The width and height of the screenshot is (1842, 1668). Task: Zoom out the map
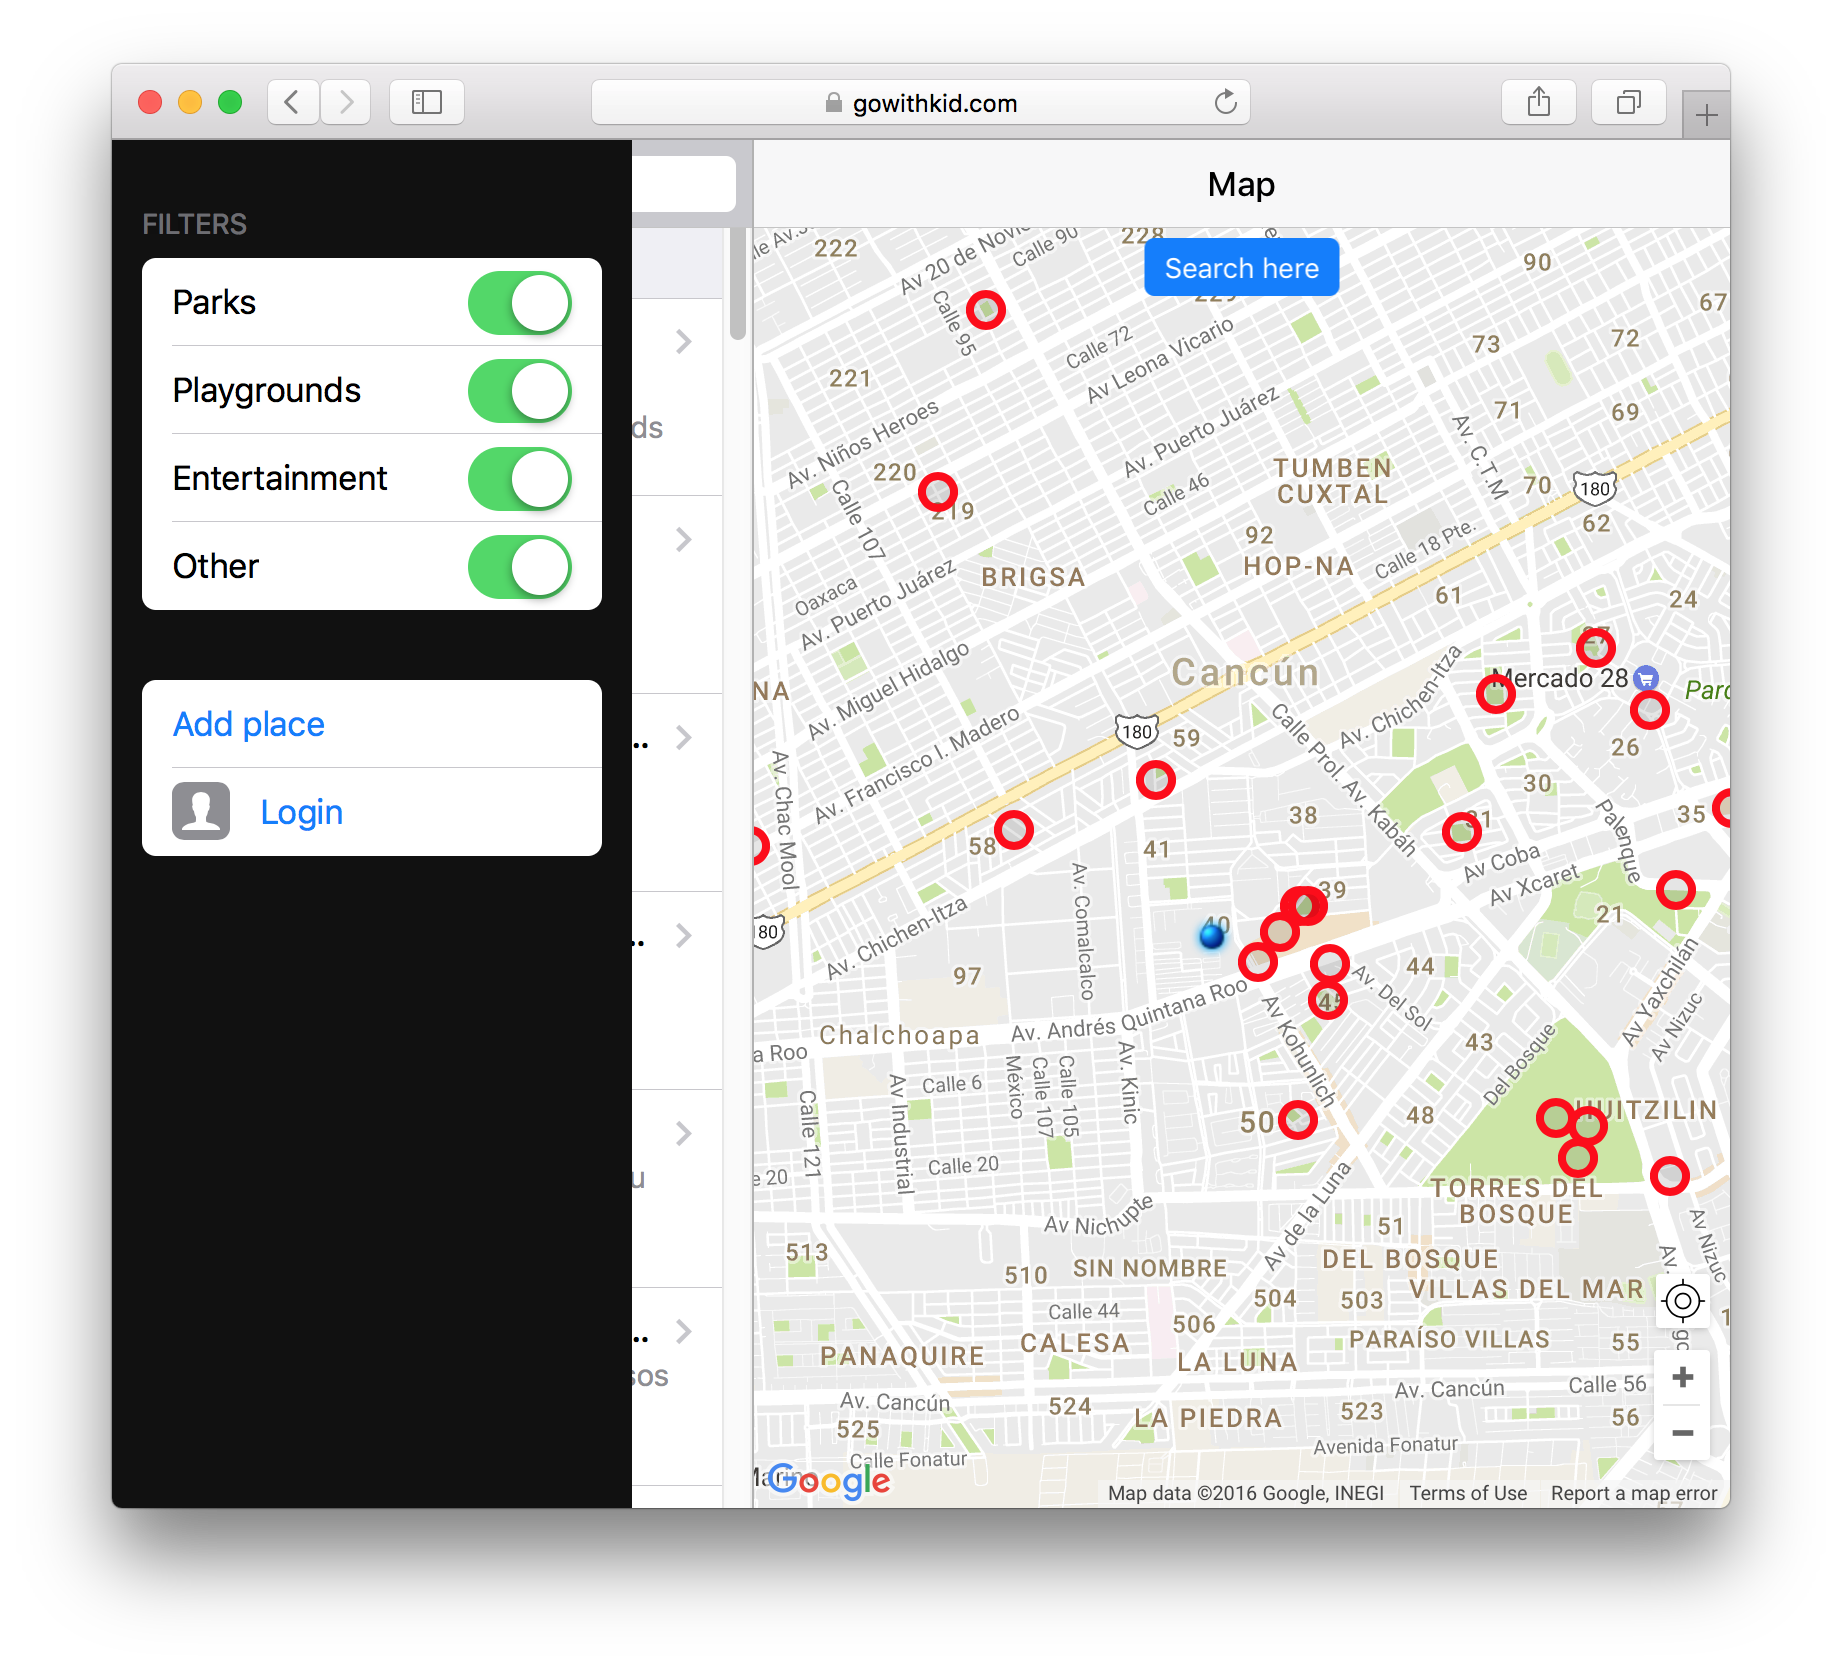pyautogui.click(x=1683, y=1433)
